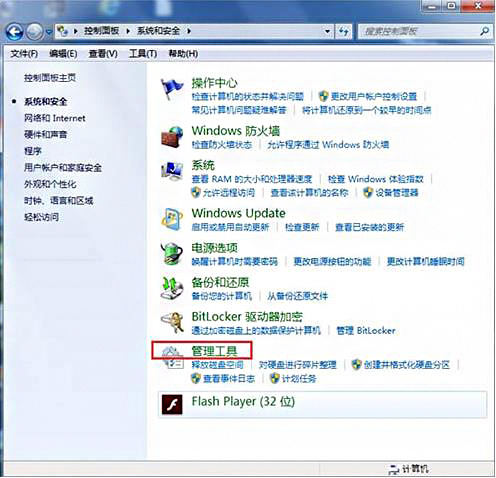Screen dimensions: 496x478
Task: Click the Forward navigation arrow button
Action: coord(34,32)
